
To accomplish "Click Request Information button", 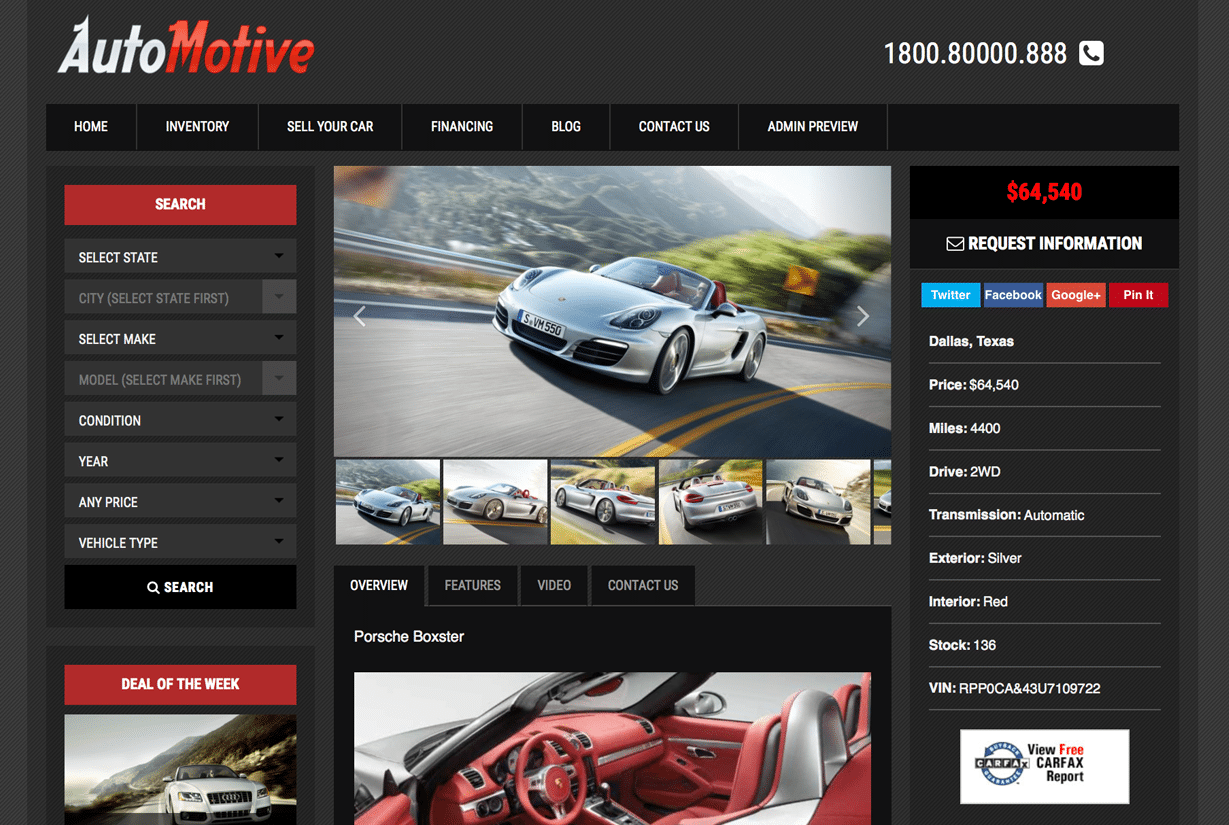I will pyautogui.click(x=1044, y=244).
